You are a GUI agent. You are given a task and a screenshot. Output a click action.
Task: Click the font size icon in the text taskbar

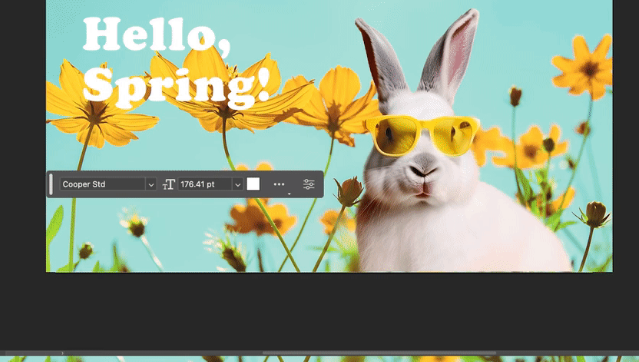(x=168, y=185)
